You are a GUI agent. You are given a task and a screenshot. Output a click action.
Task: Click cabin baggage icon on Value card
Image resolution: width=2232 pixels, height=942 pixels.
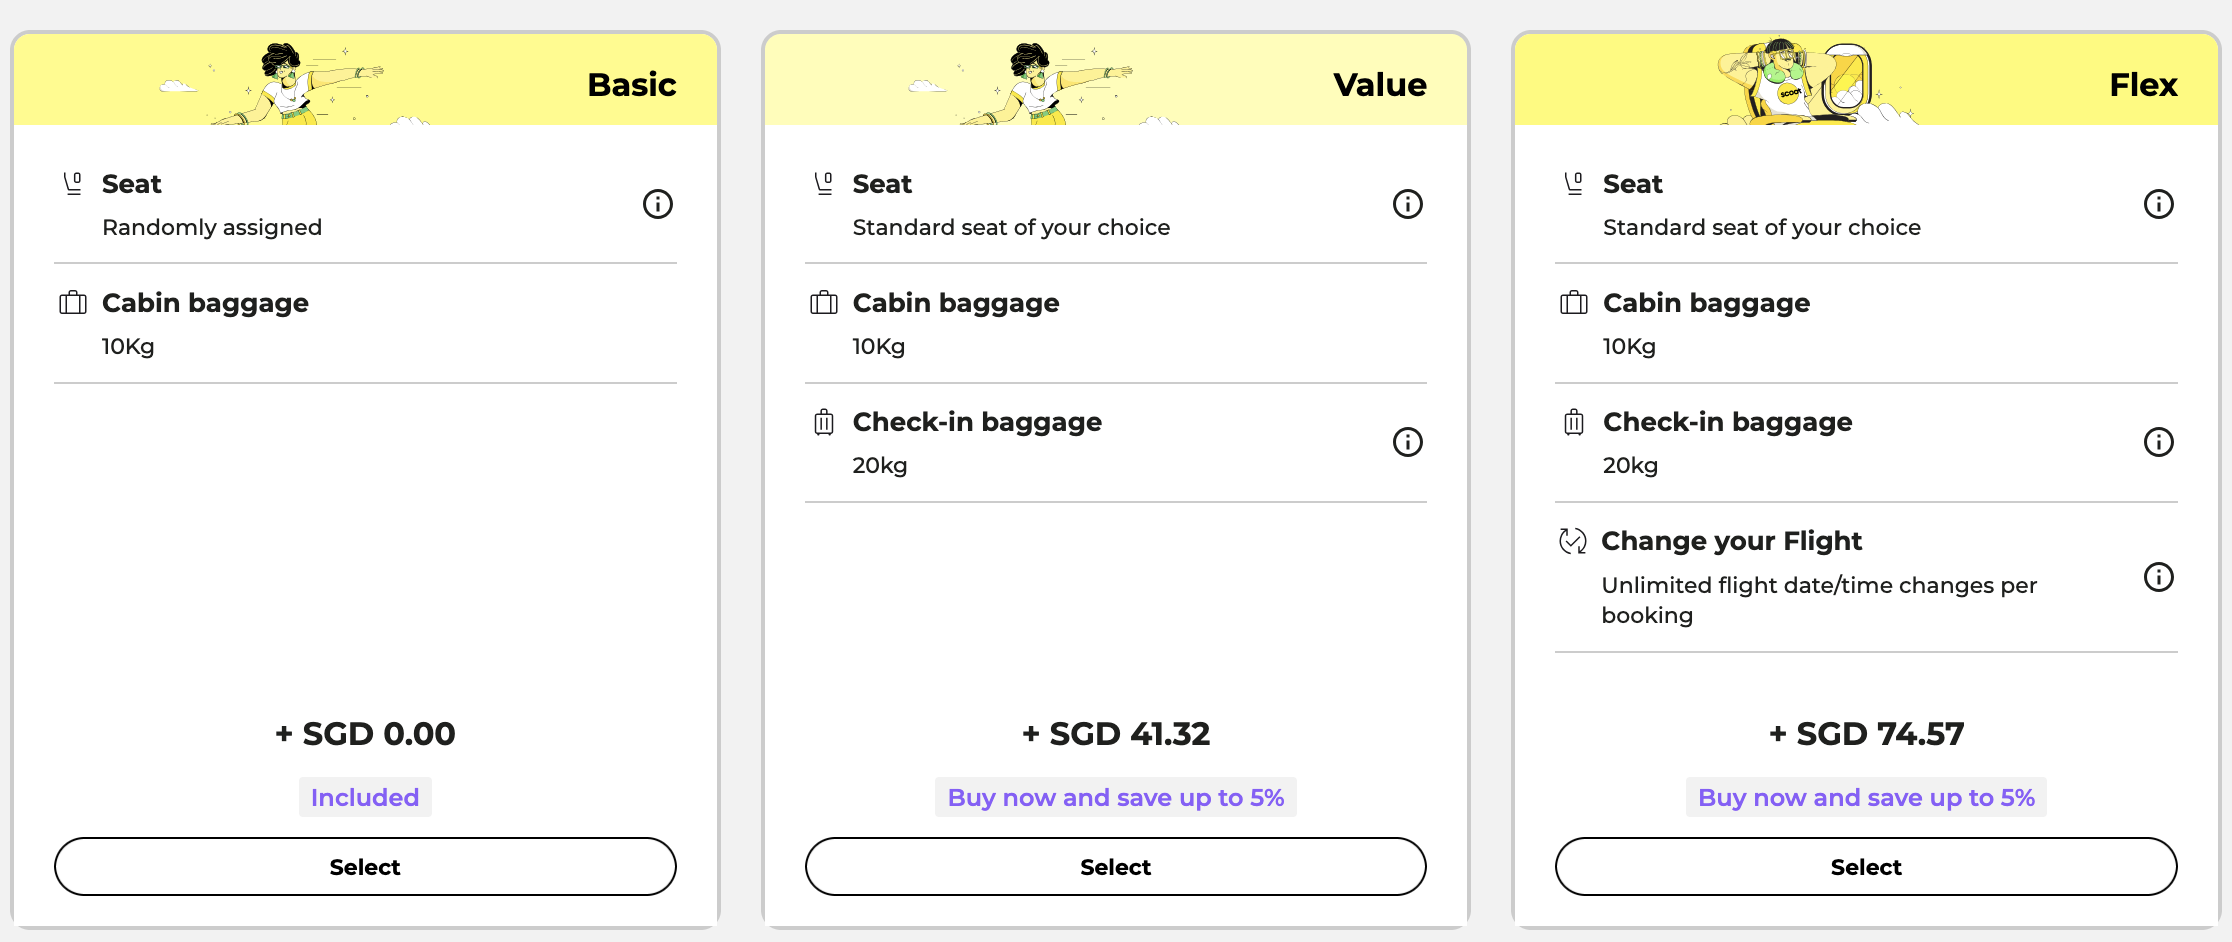point(823,303)
